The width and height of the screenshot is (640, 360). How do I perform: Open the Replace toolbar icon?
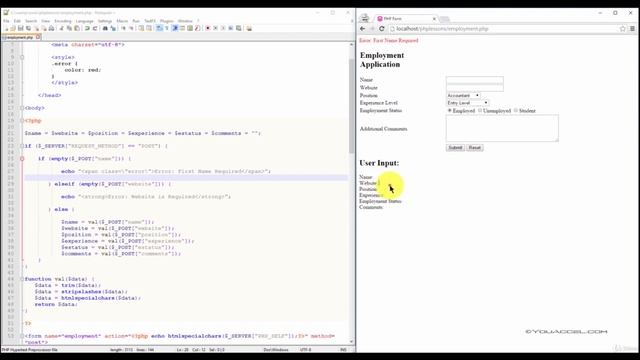(x=113, y=28)
